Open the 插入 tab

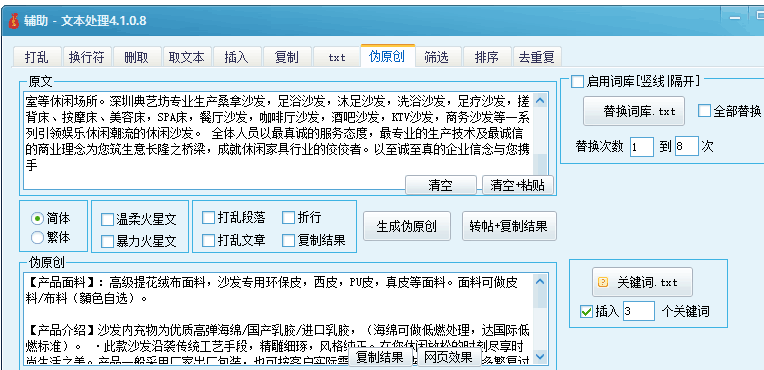(x=237, y=57)
